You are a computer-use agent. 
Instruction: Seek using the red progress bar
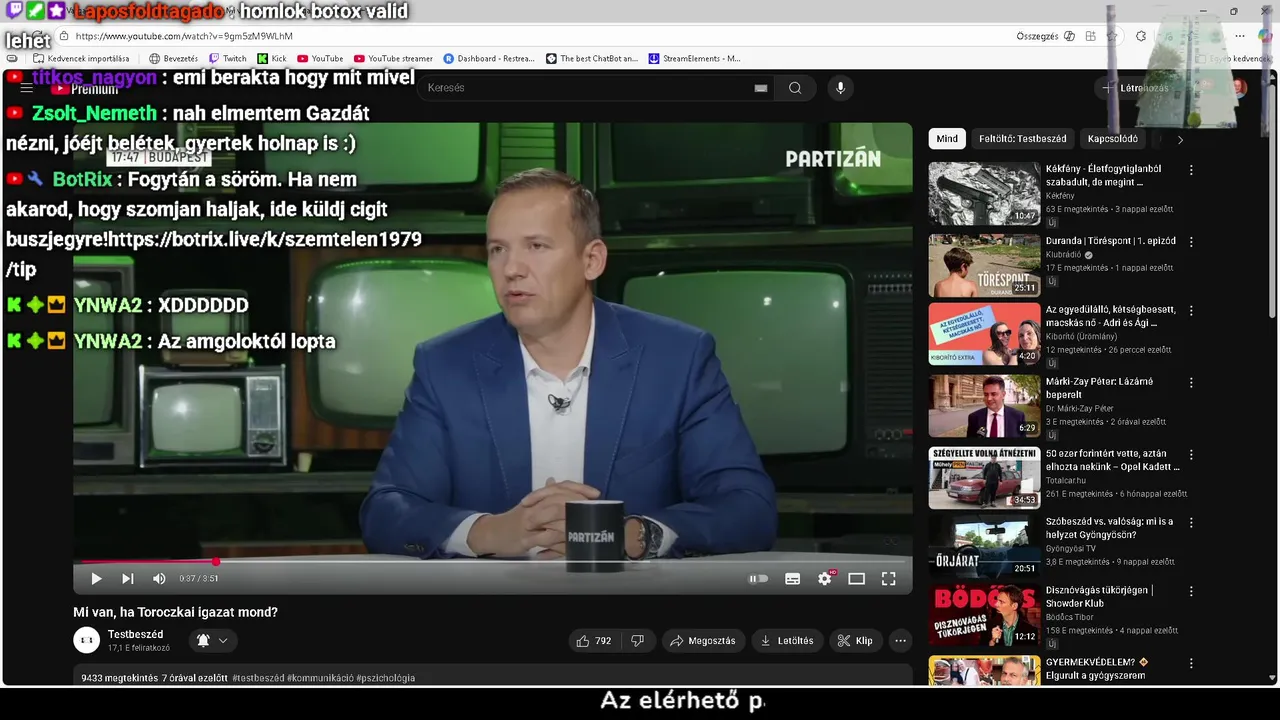tap(492, 561)
